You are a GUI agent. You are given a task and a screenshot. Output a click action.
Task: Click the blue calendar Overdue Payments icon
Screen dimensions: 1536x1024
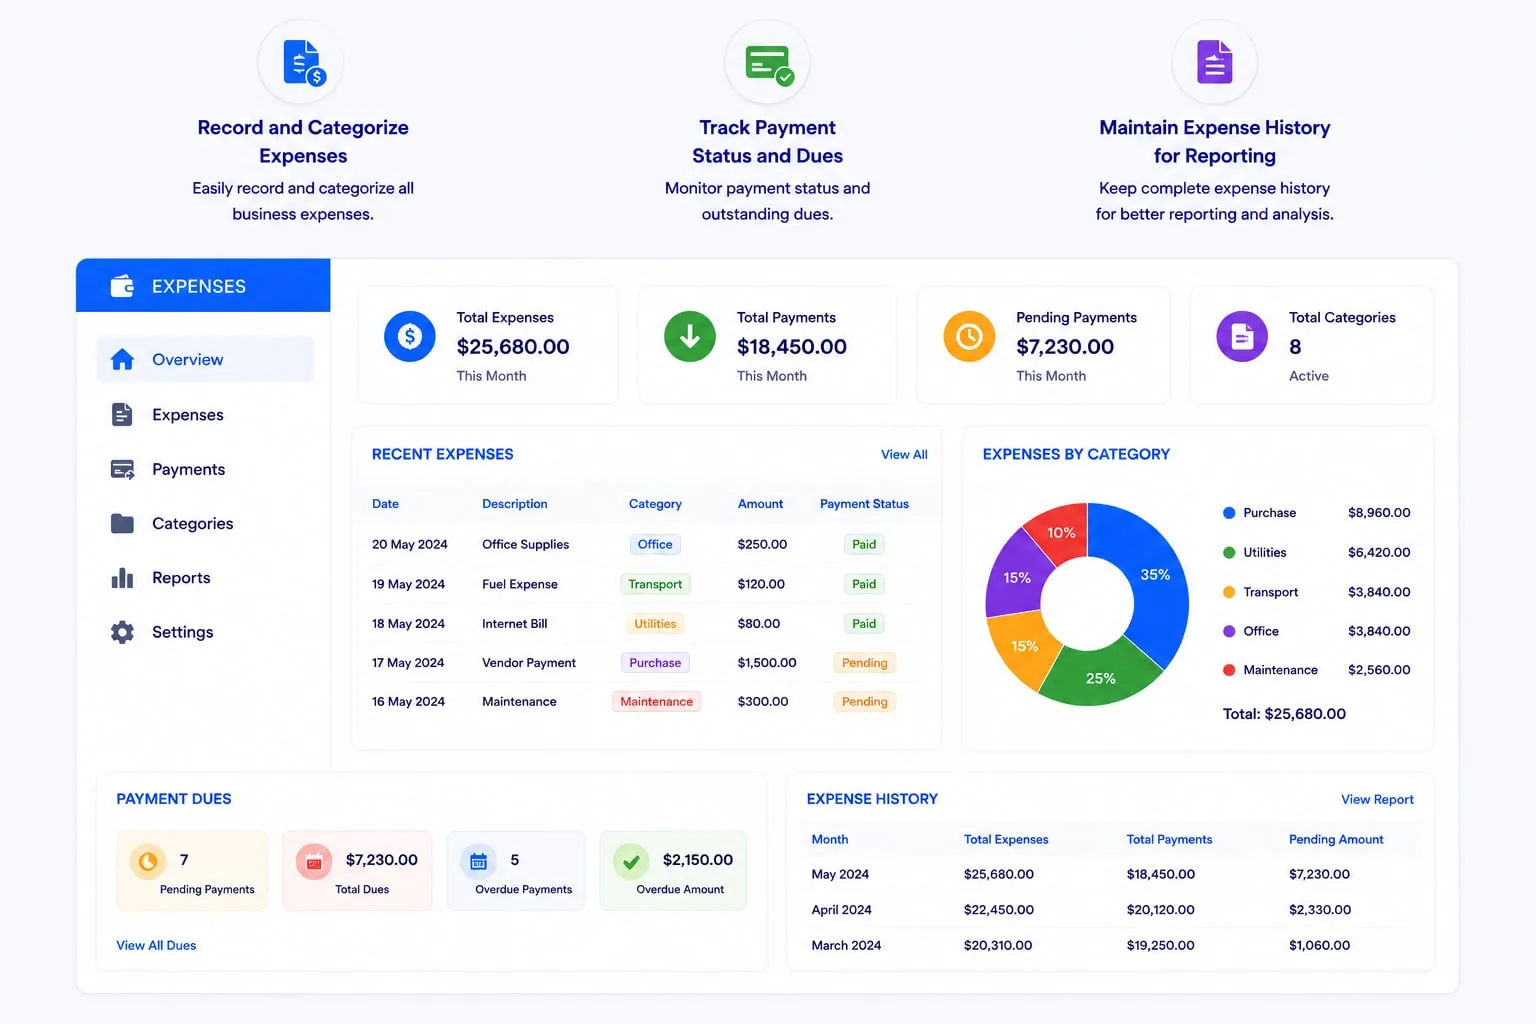click(x=478, y=861)
